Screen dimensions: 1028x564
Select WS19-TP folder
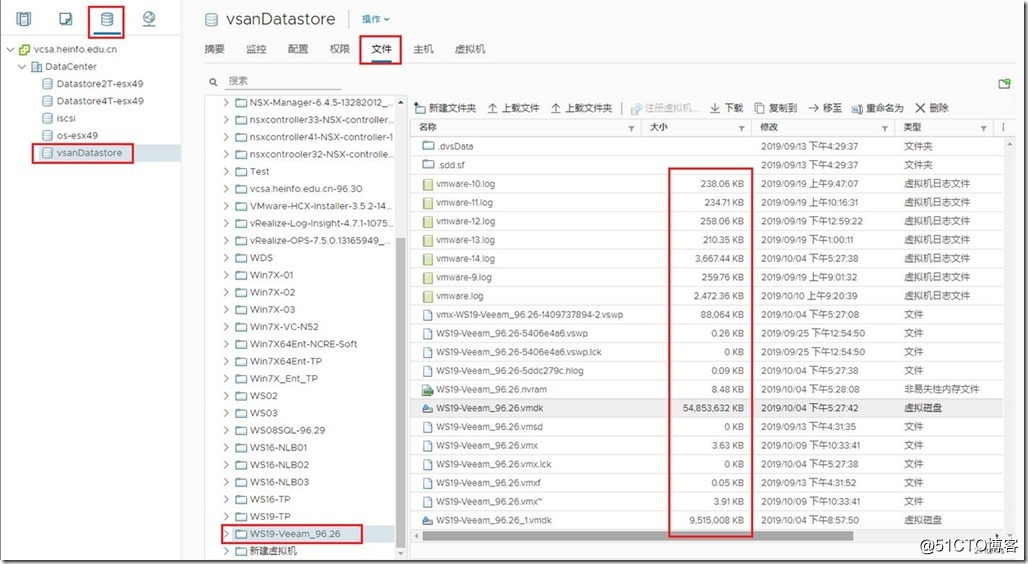tap(270, 517)
